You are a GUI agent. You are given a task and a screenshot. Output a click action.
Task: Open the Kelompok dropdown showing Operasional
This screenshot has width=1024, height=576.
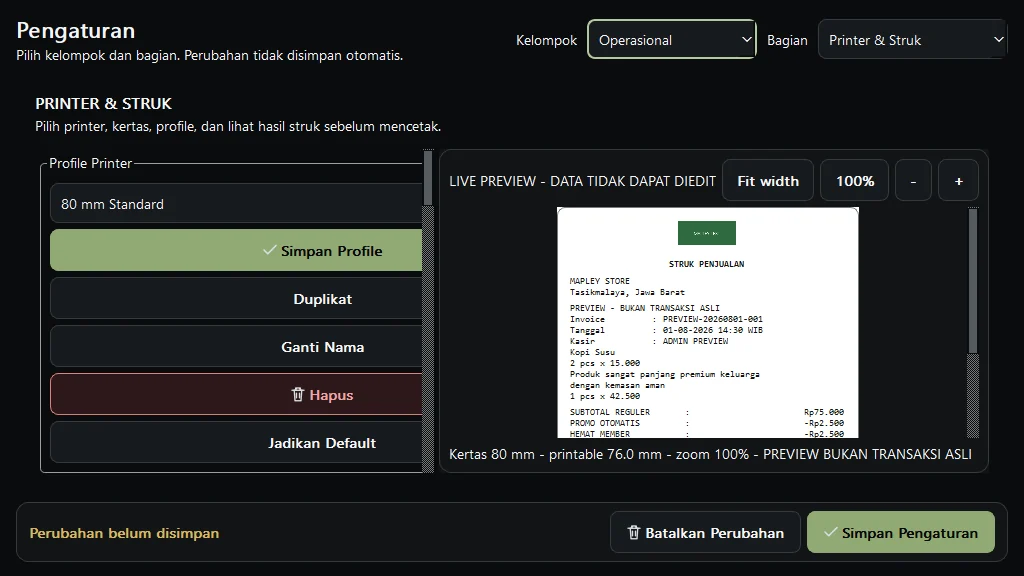point(671,40)
